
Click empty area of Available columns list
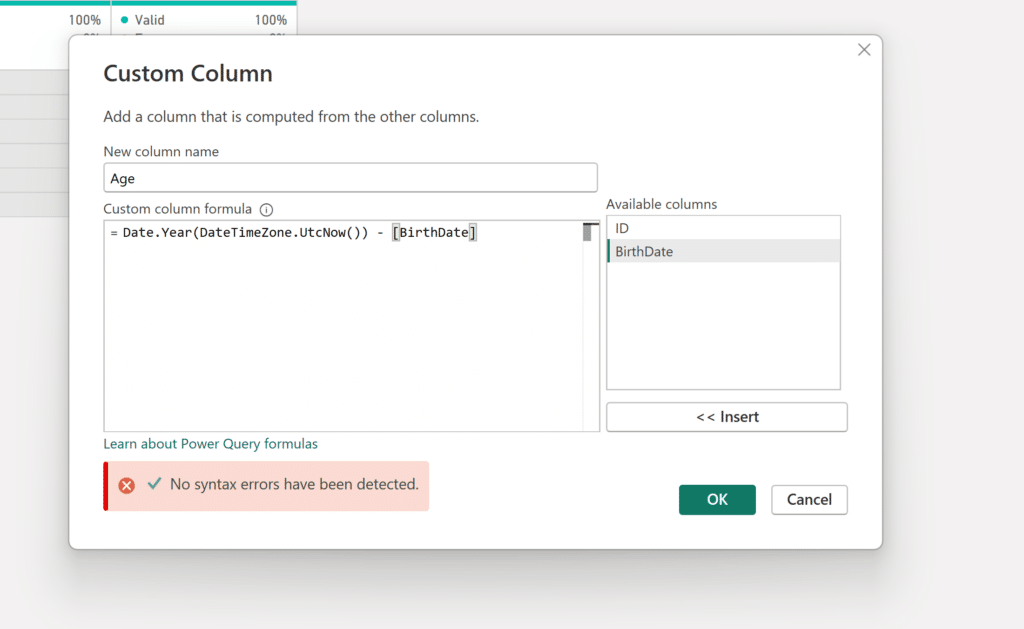pyautogui.click(x=722, y=330)
